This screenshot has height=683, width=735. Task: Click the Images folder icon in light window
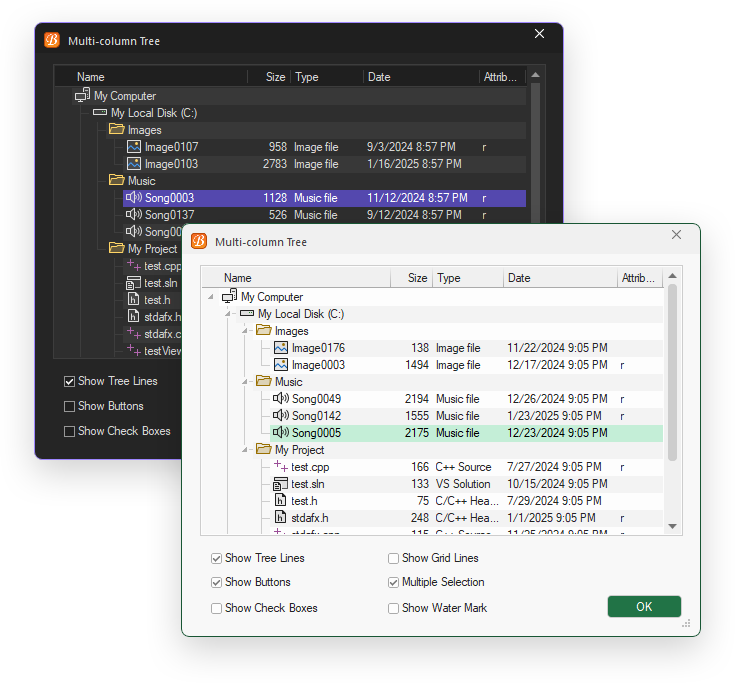point(263,330)
